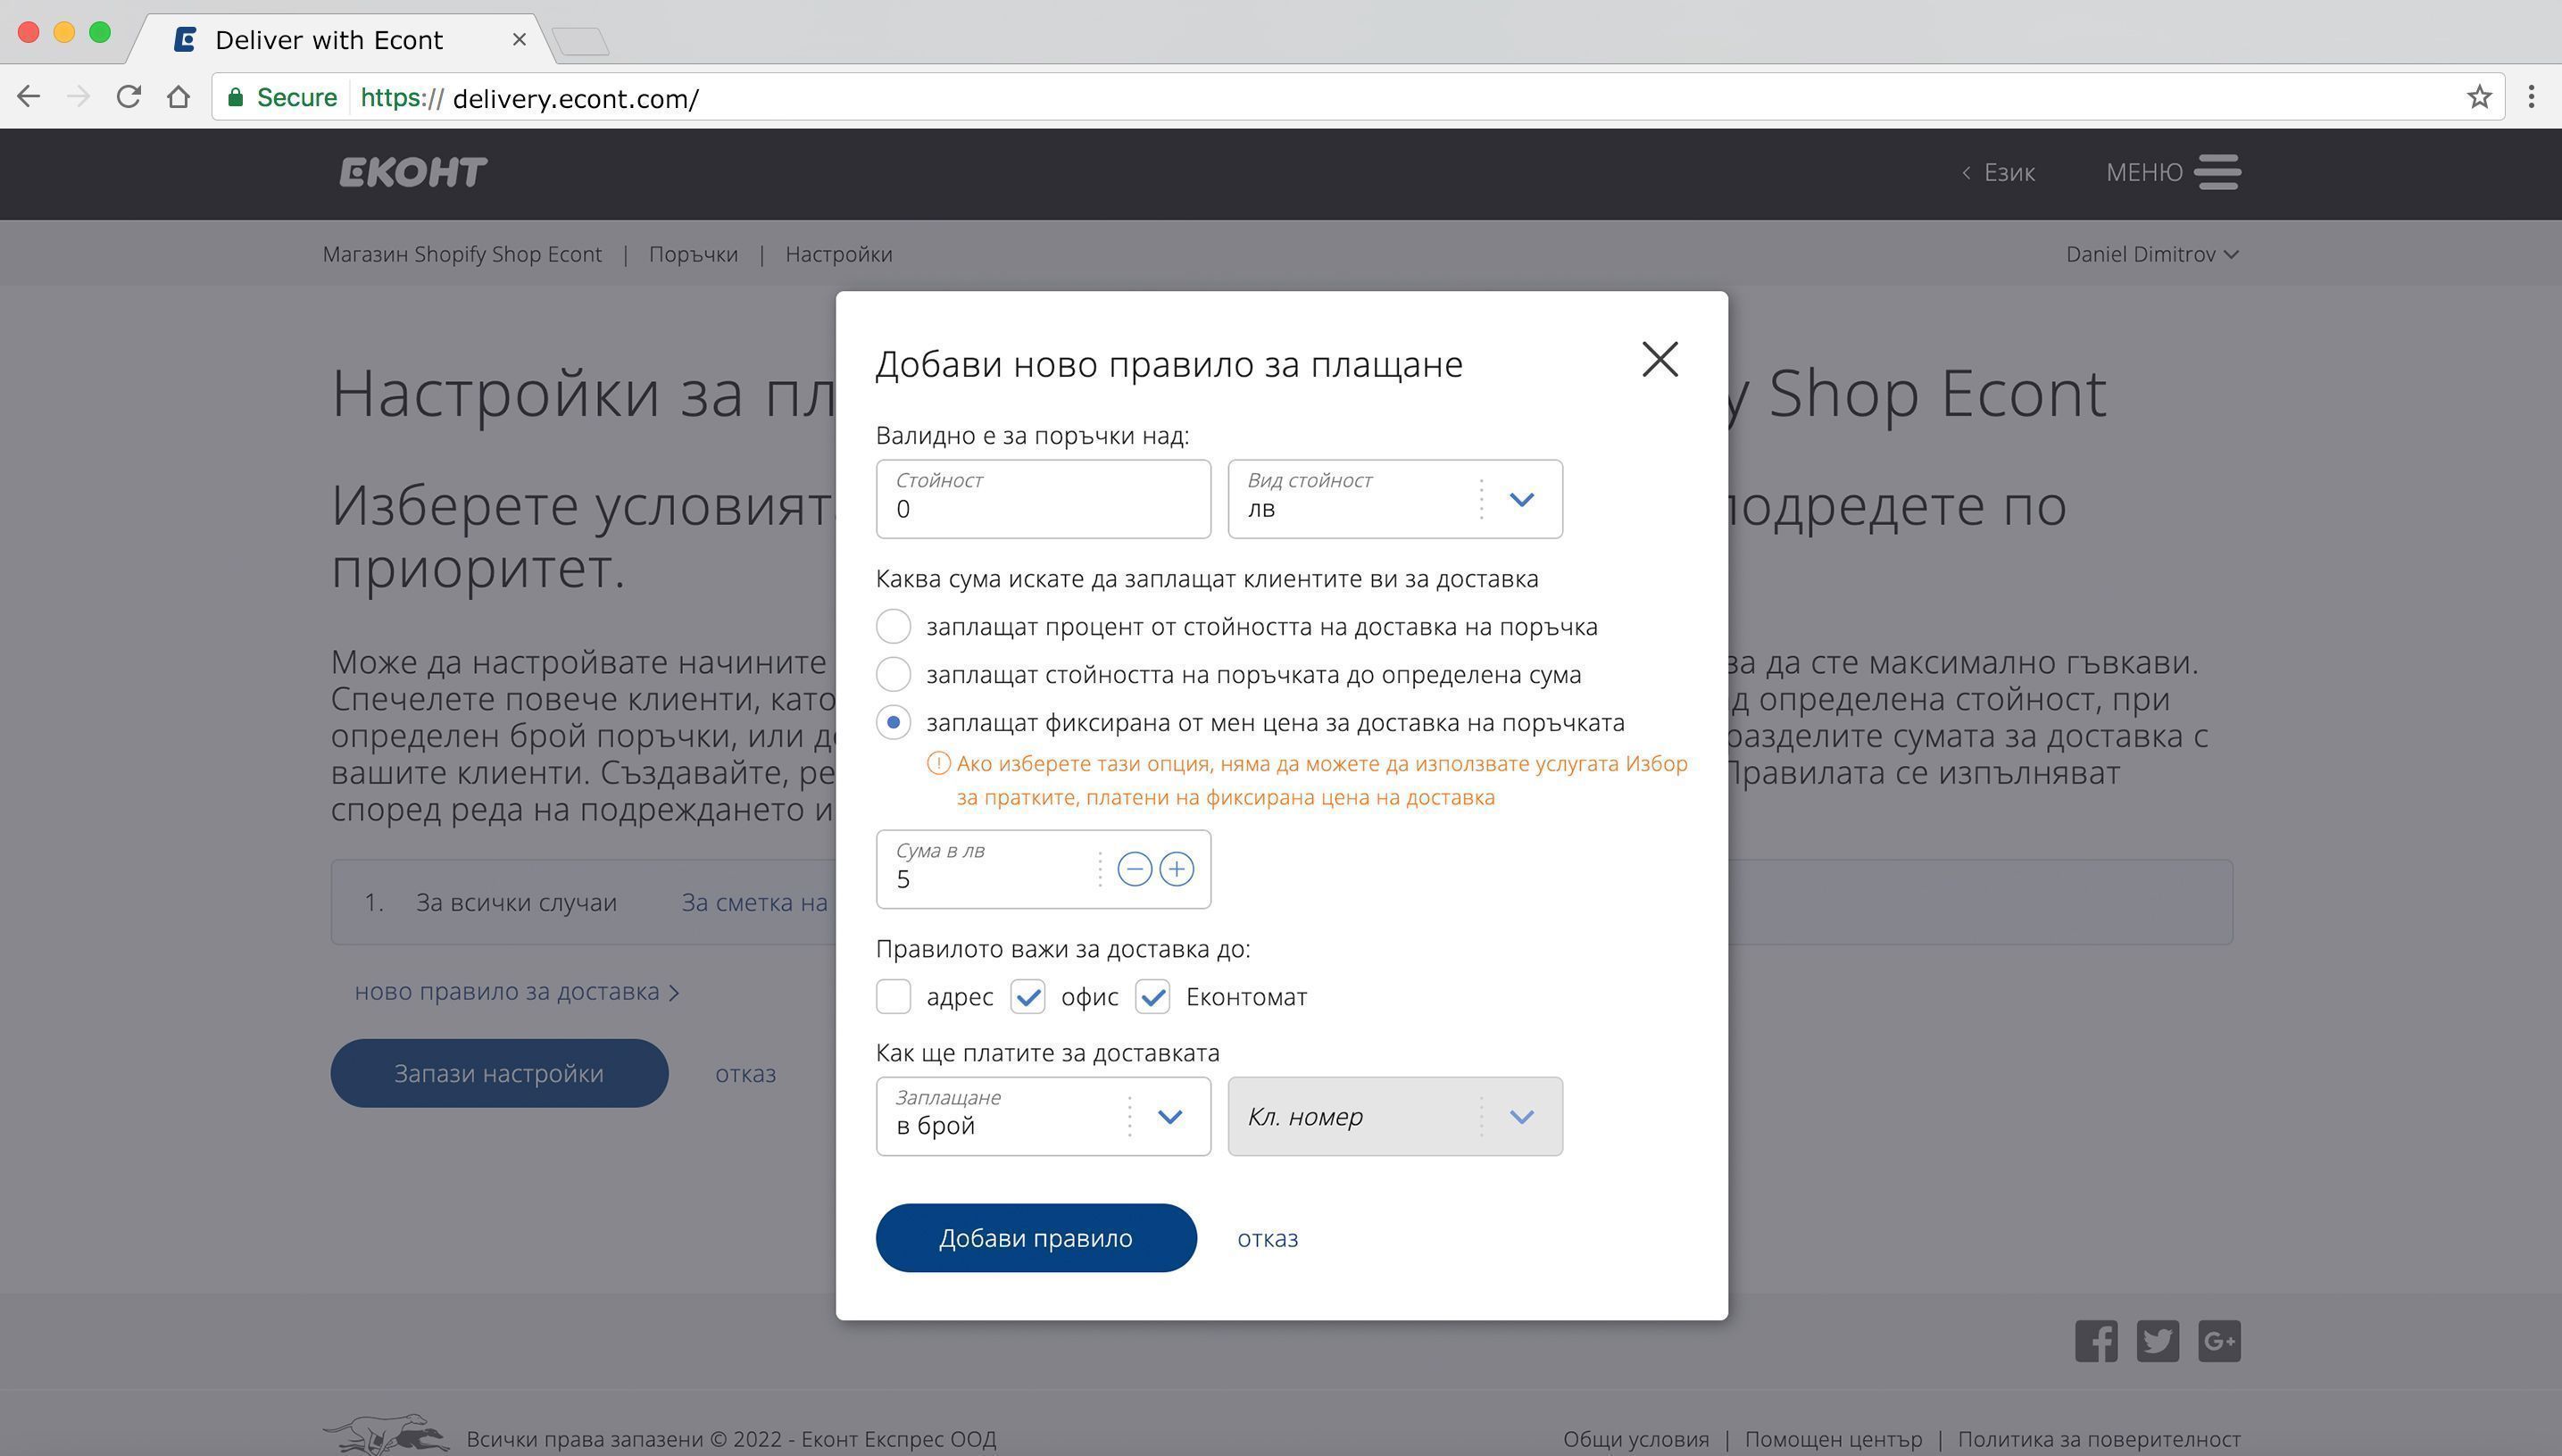This screenshot has width=2562, height=1456.
Task: Click the ЕКОНТ logo in header
Action: pyautogui.click(x=413, y=172)
